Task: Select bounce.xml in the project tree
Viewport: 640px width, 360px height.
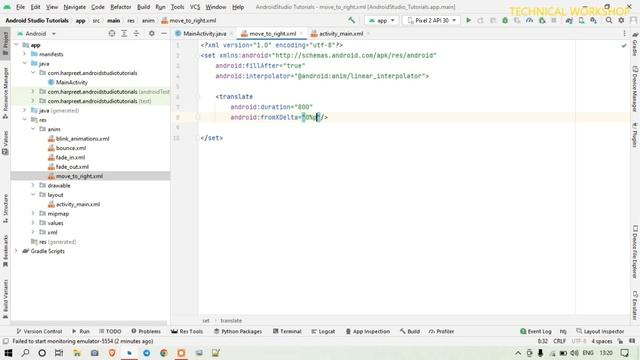Action: coord(71,148)
